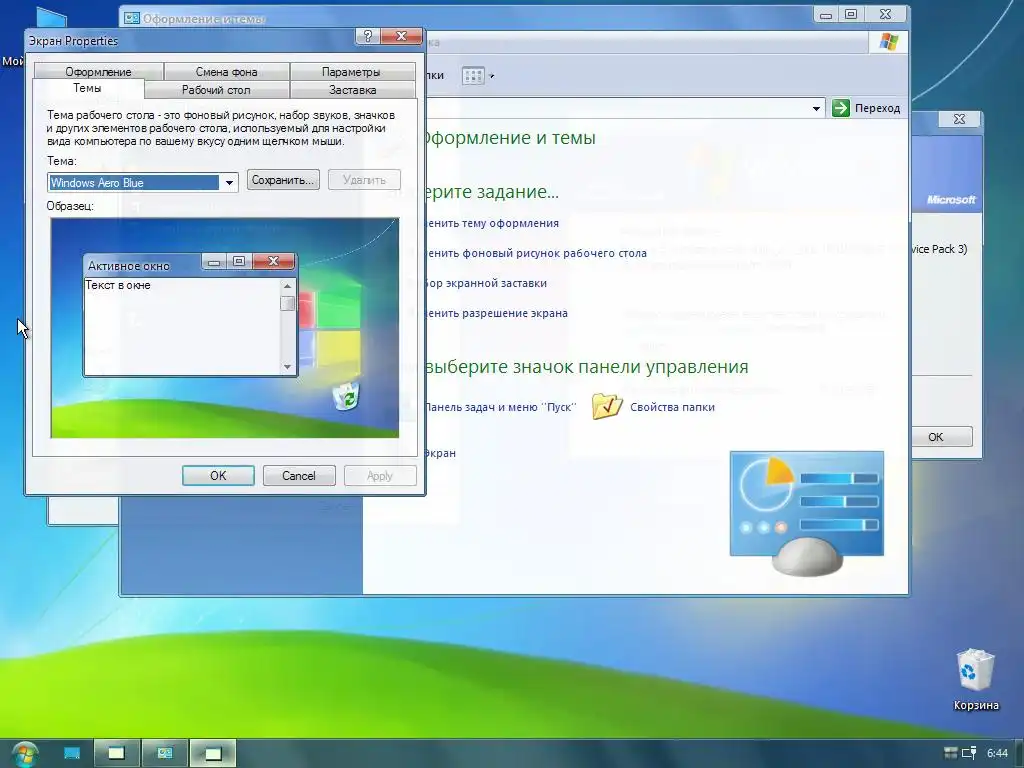Click the Сохранить... button
1024x768 pixels.
click(x=283, y=180)
